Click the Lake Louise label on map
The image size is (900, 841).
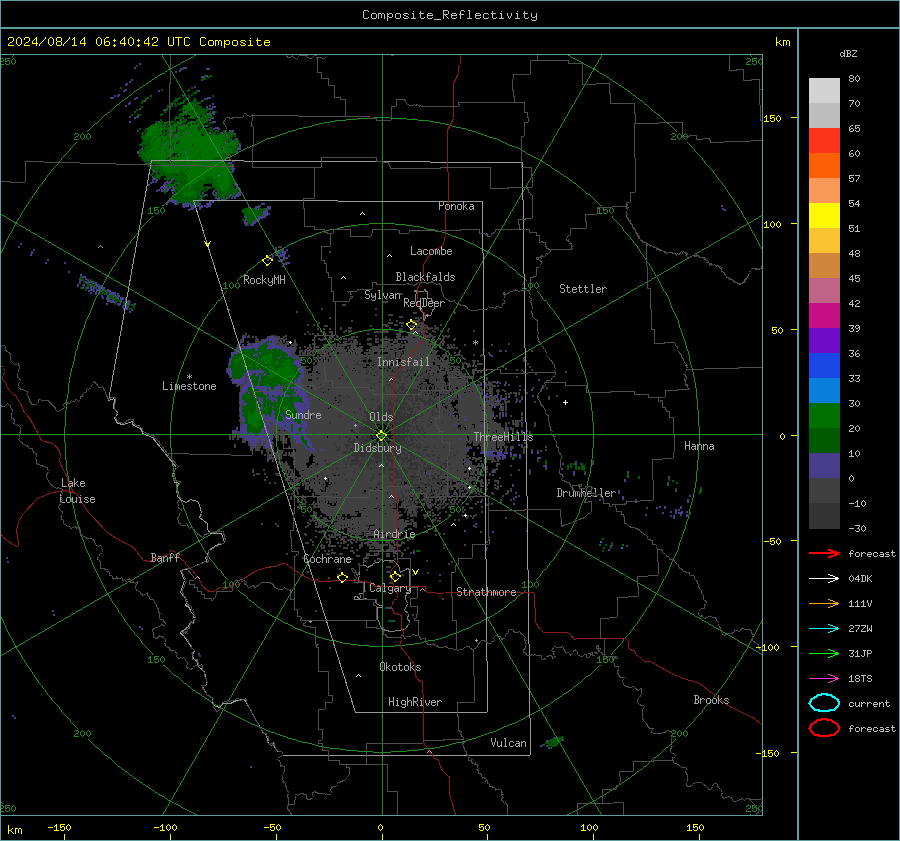coord(77,491)
